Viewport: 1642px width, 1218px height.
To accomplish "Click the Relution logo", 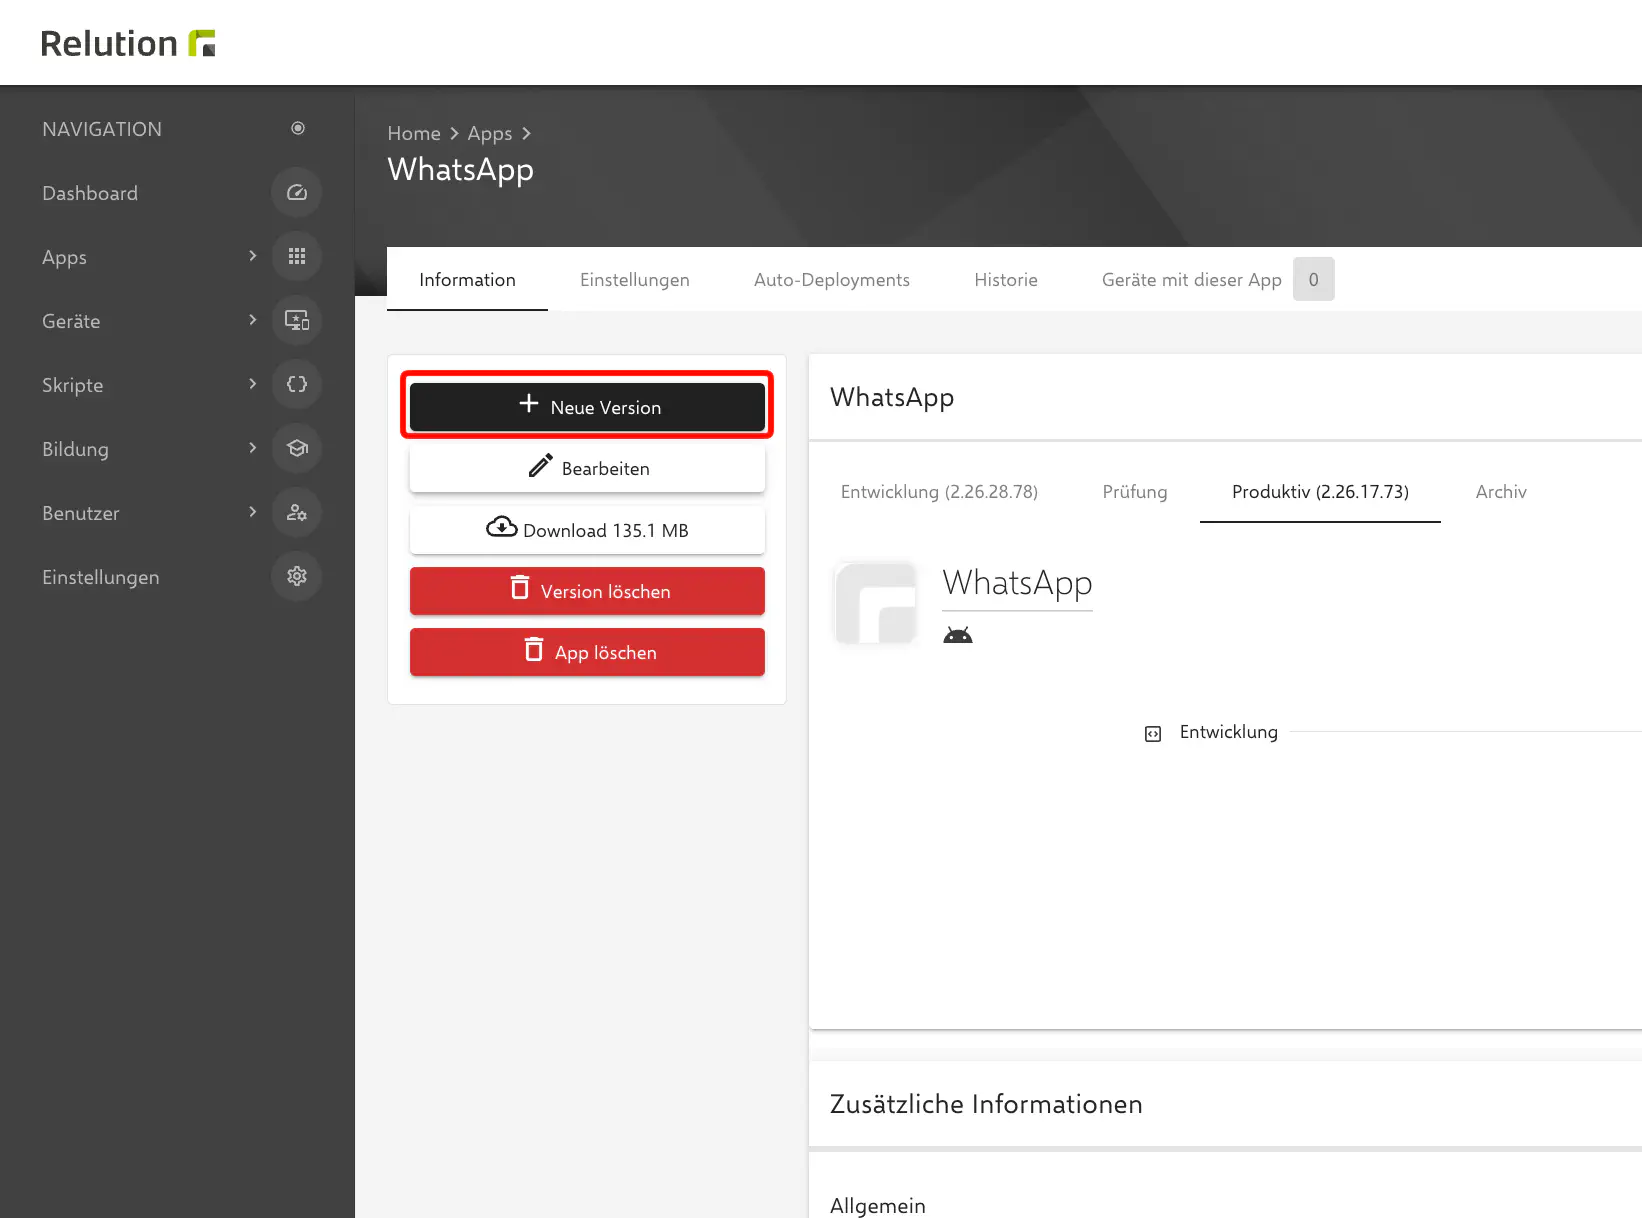I will (128, 43).
